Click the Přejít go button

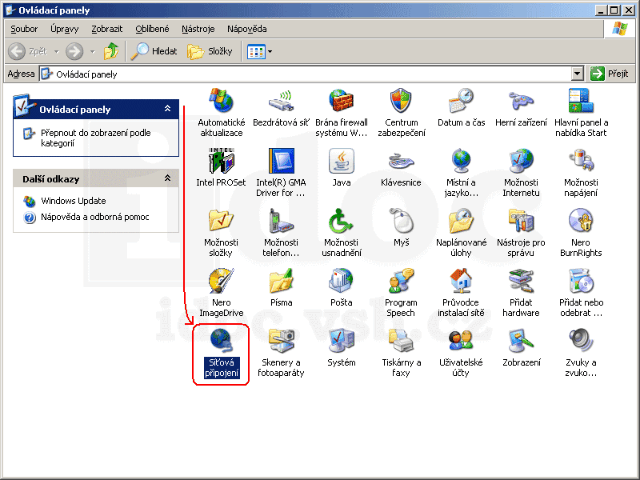pos(609,74)
